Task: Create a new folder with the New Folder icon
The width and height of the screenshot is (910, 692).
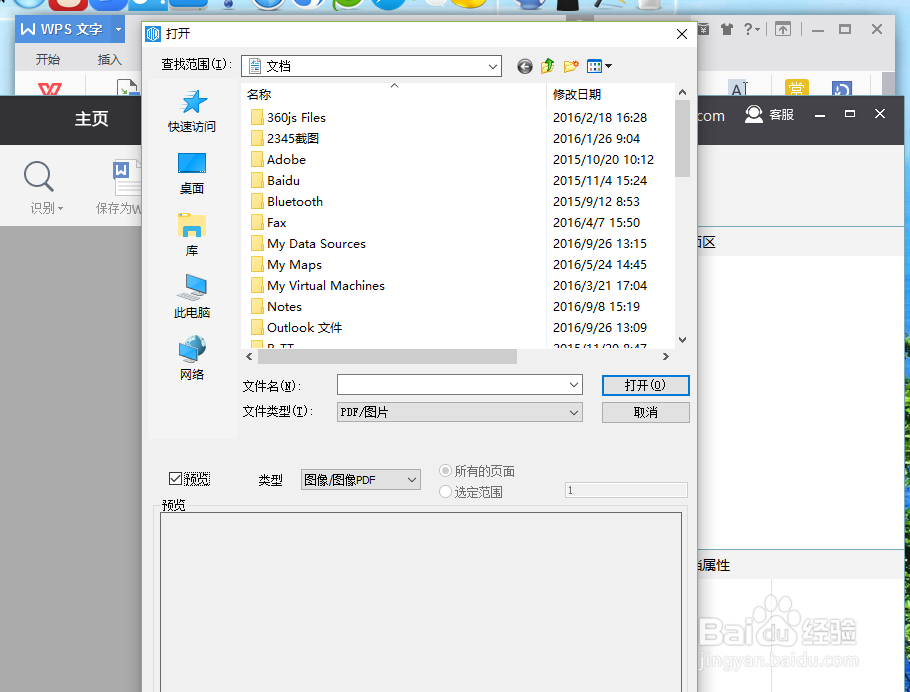Action: click(x=570, y=66)
